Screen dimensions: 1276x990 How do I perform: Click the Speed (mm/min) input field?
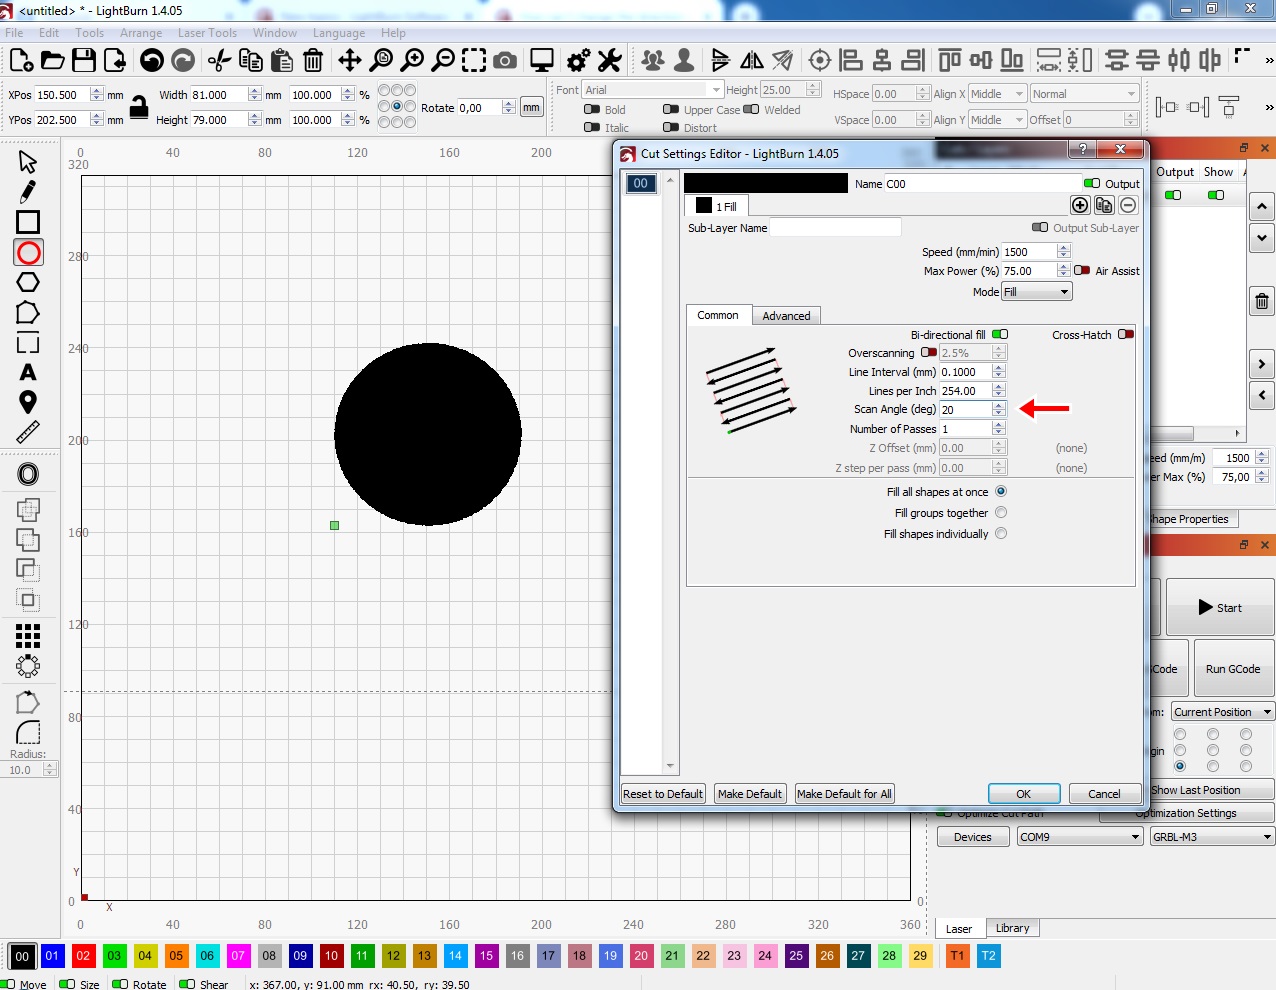[x=1029, y=252]
